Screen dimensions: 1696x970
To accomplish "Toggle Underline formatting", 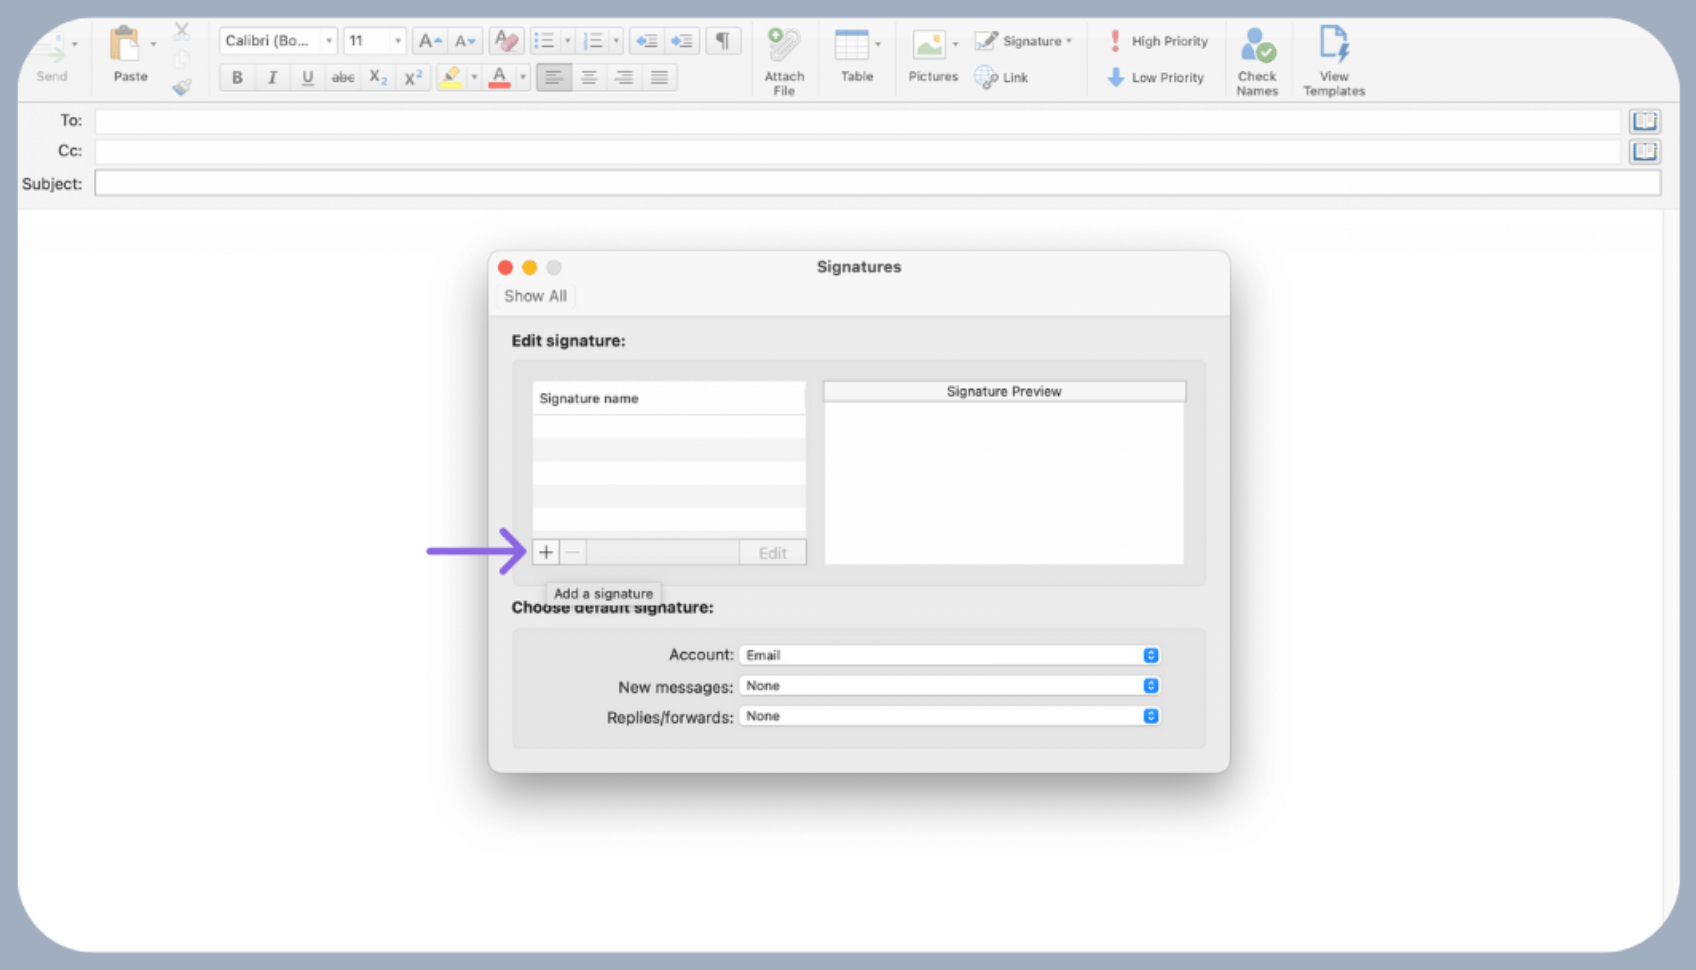I will tap(307, 77).
